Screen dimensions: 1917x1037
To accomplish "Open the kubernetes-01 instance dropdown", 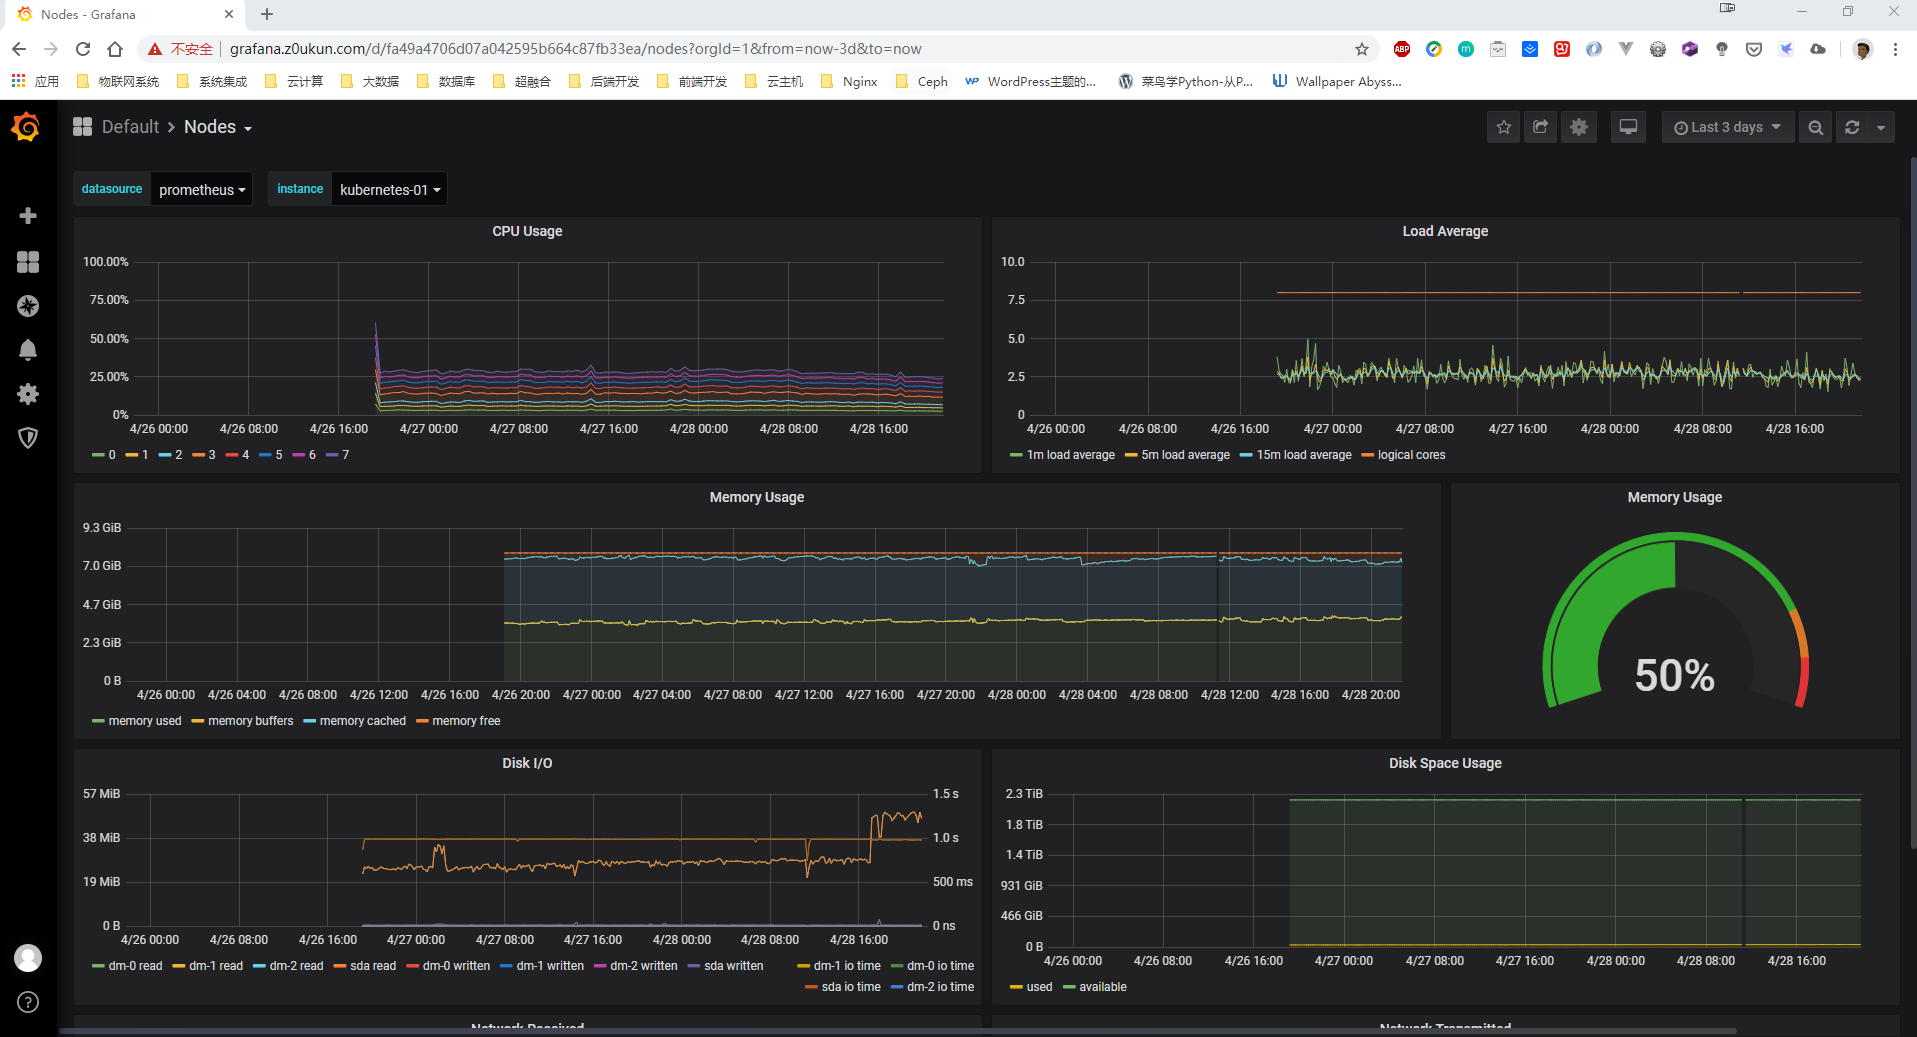I will 390,189.
